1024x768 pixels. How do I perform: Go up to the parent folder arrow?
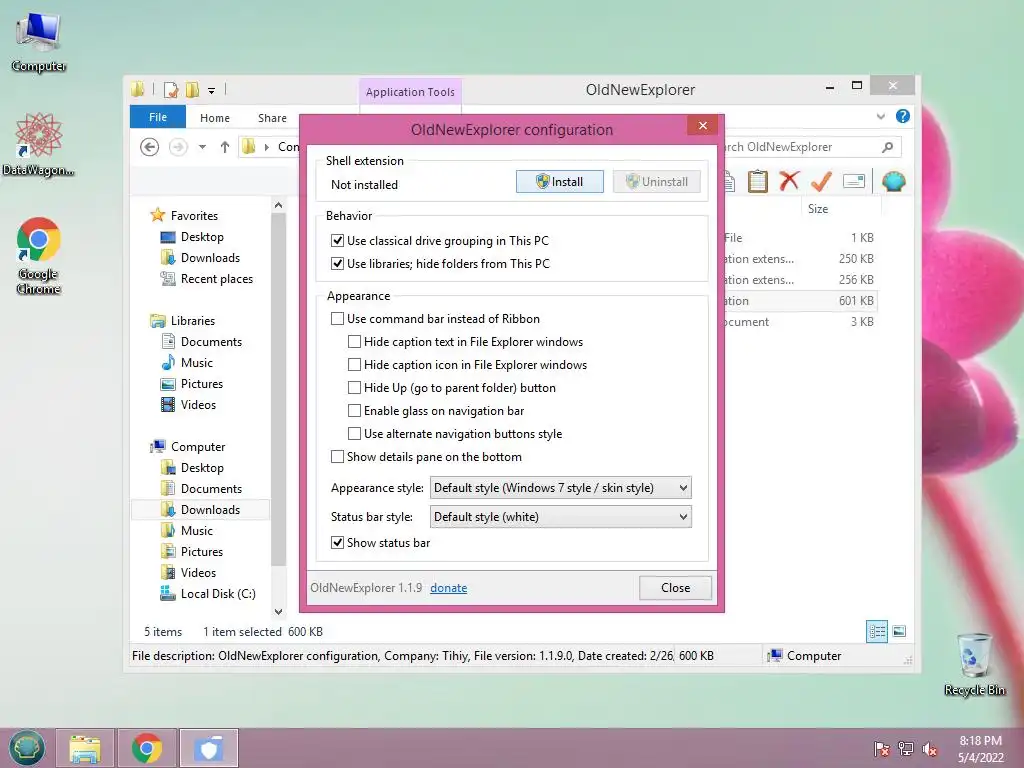[225, 147]
